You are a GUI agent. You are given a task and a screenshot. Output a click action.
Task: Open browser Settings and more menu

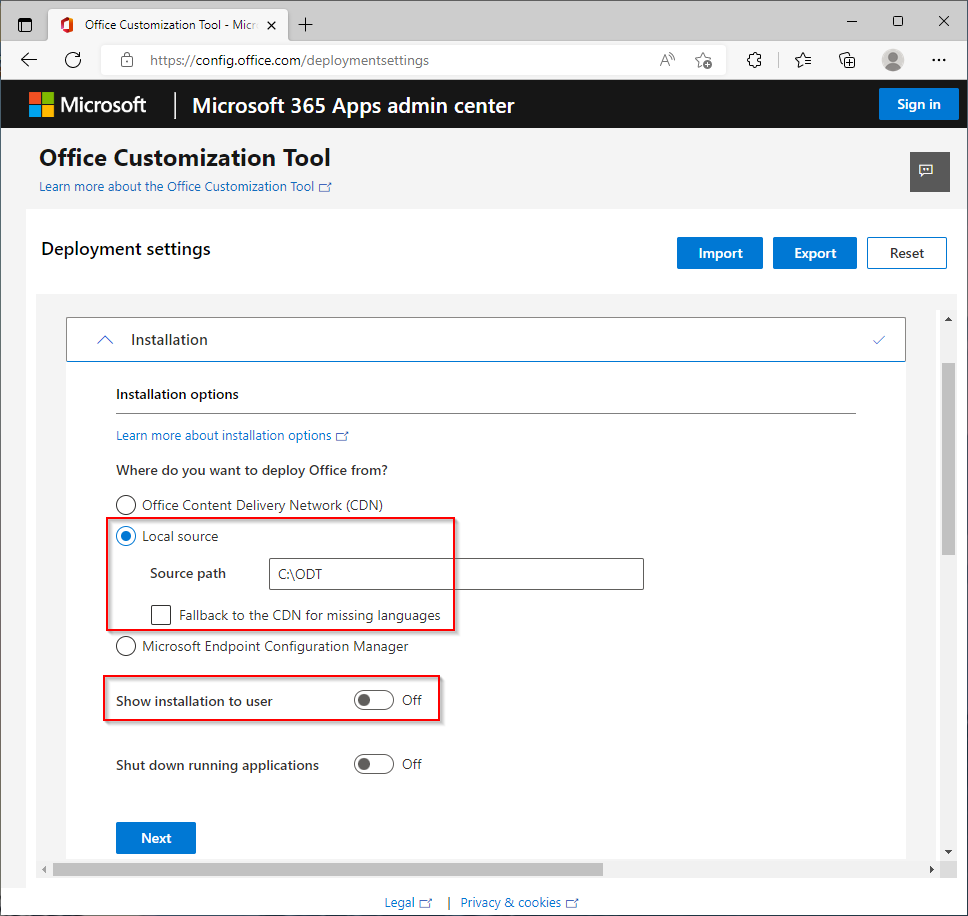(x=938, y=60)
